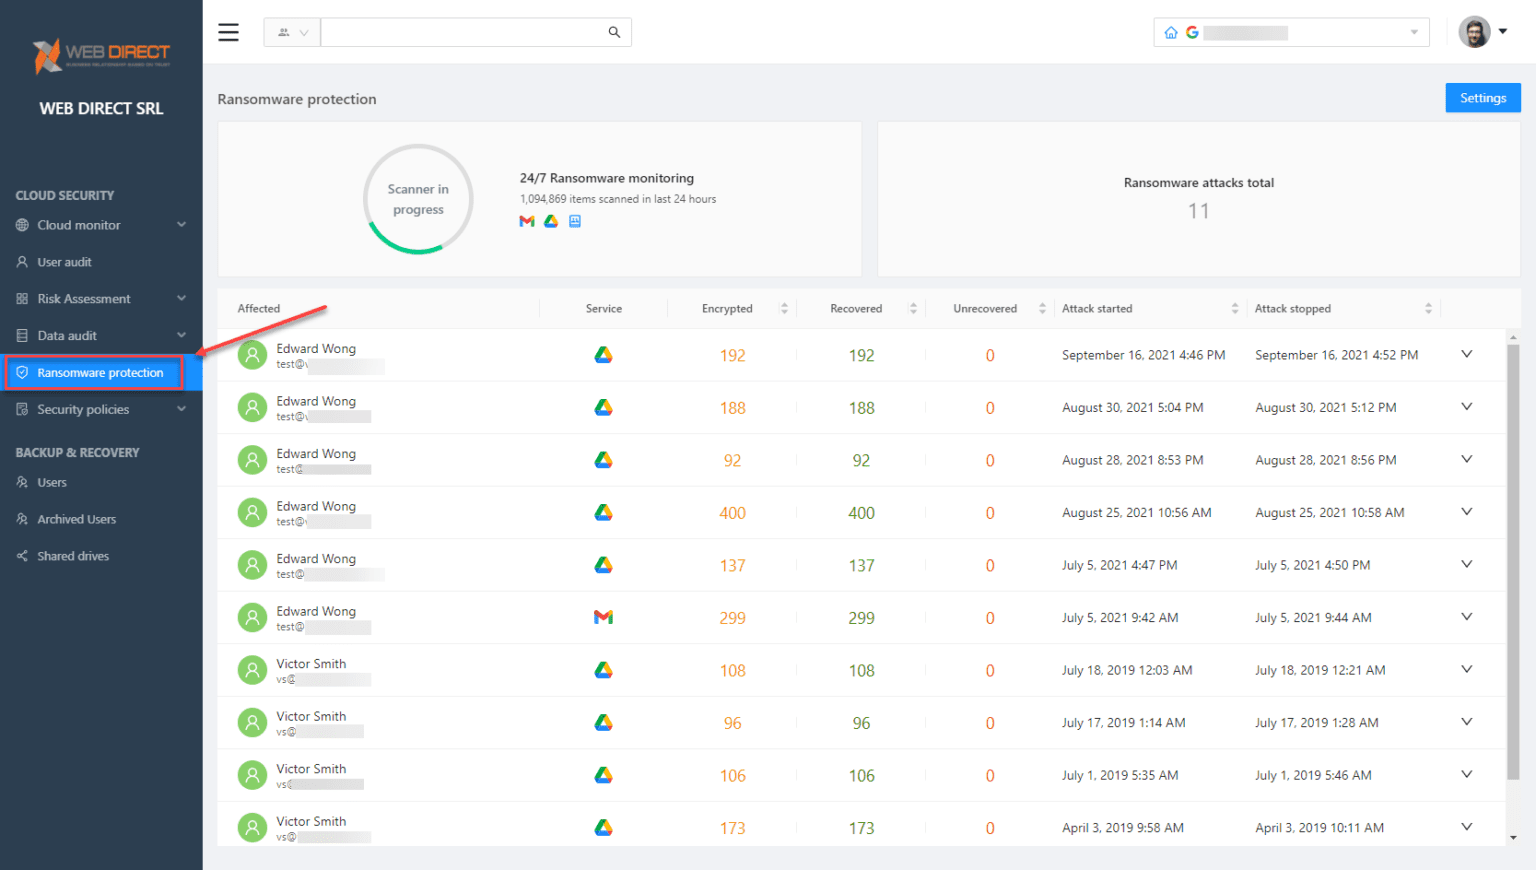Click the Gmail icon under ransomware monitoring
Screen dimensions: 1536x870
pos(527,221)
